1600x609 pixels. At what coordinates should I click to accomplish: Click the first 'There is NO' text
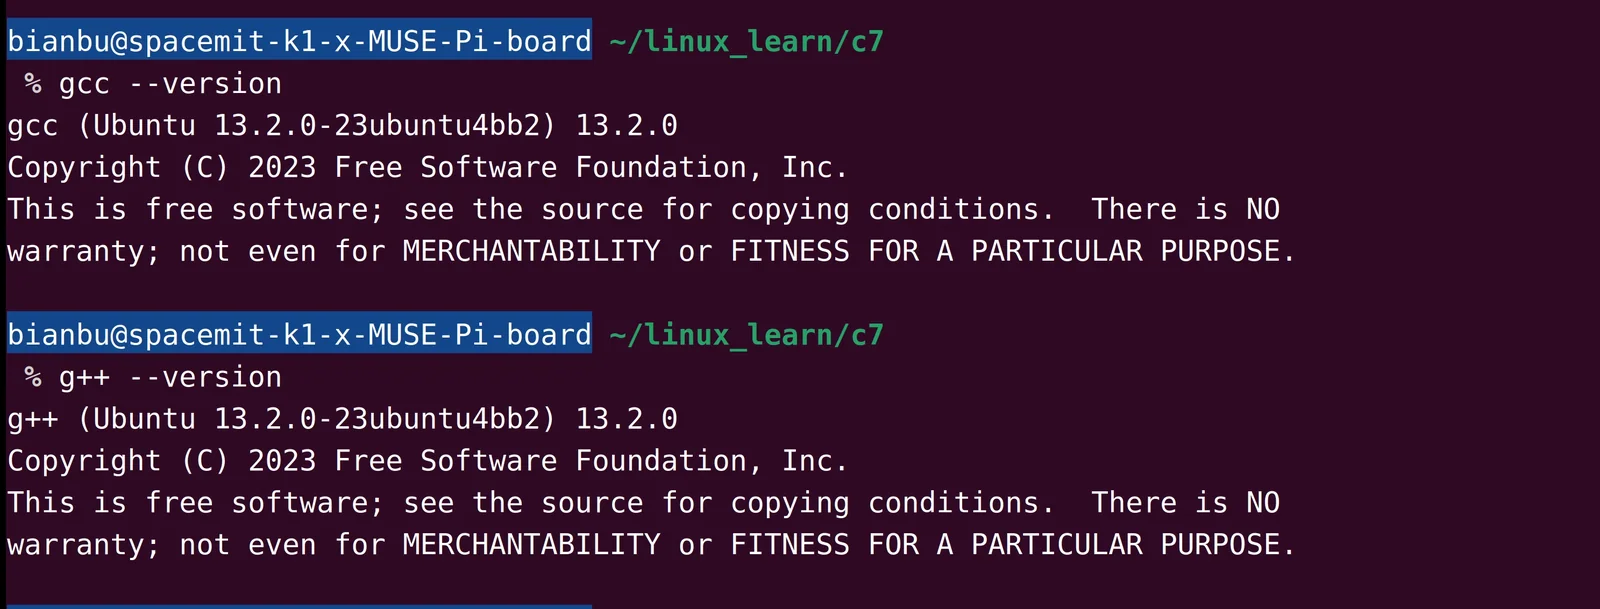[x=1185, y=209]
